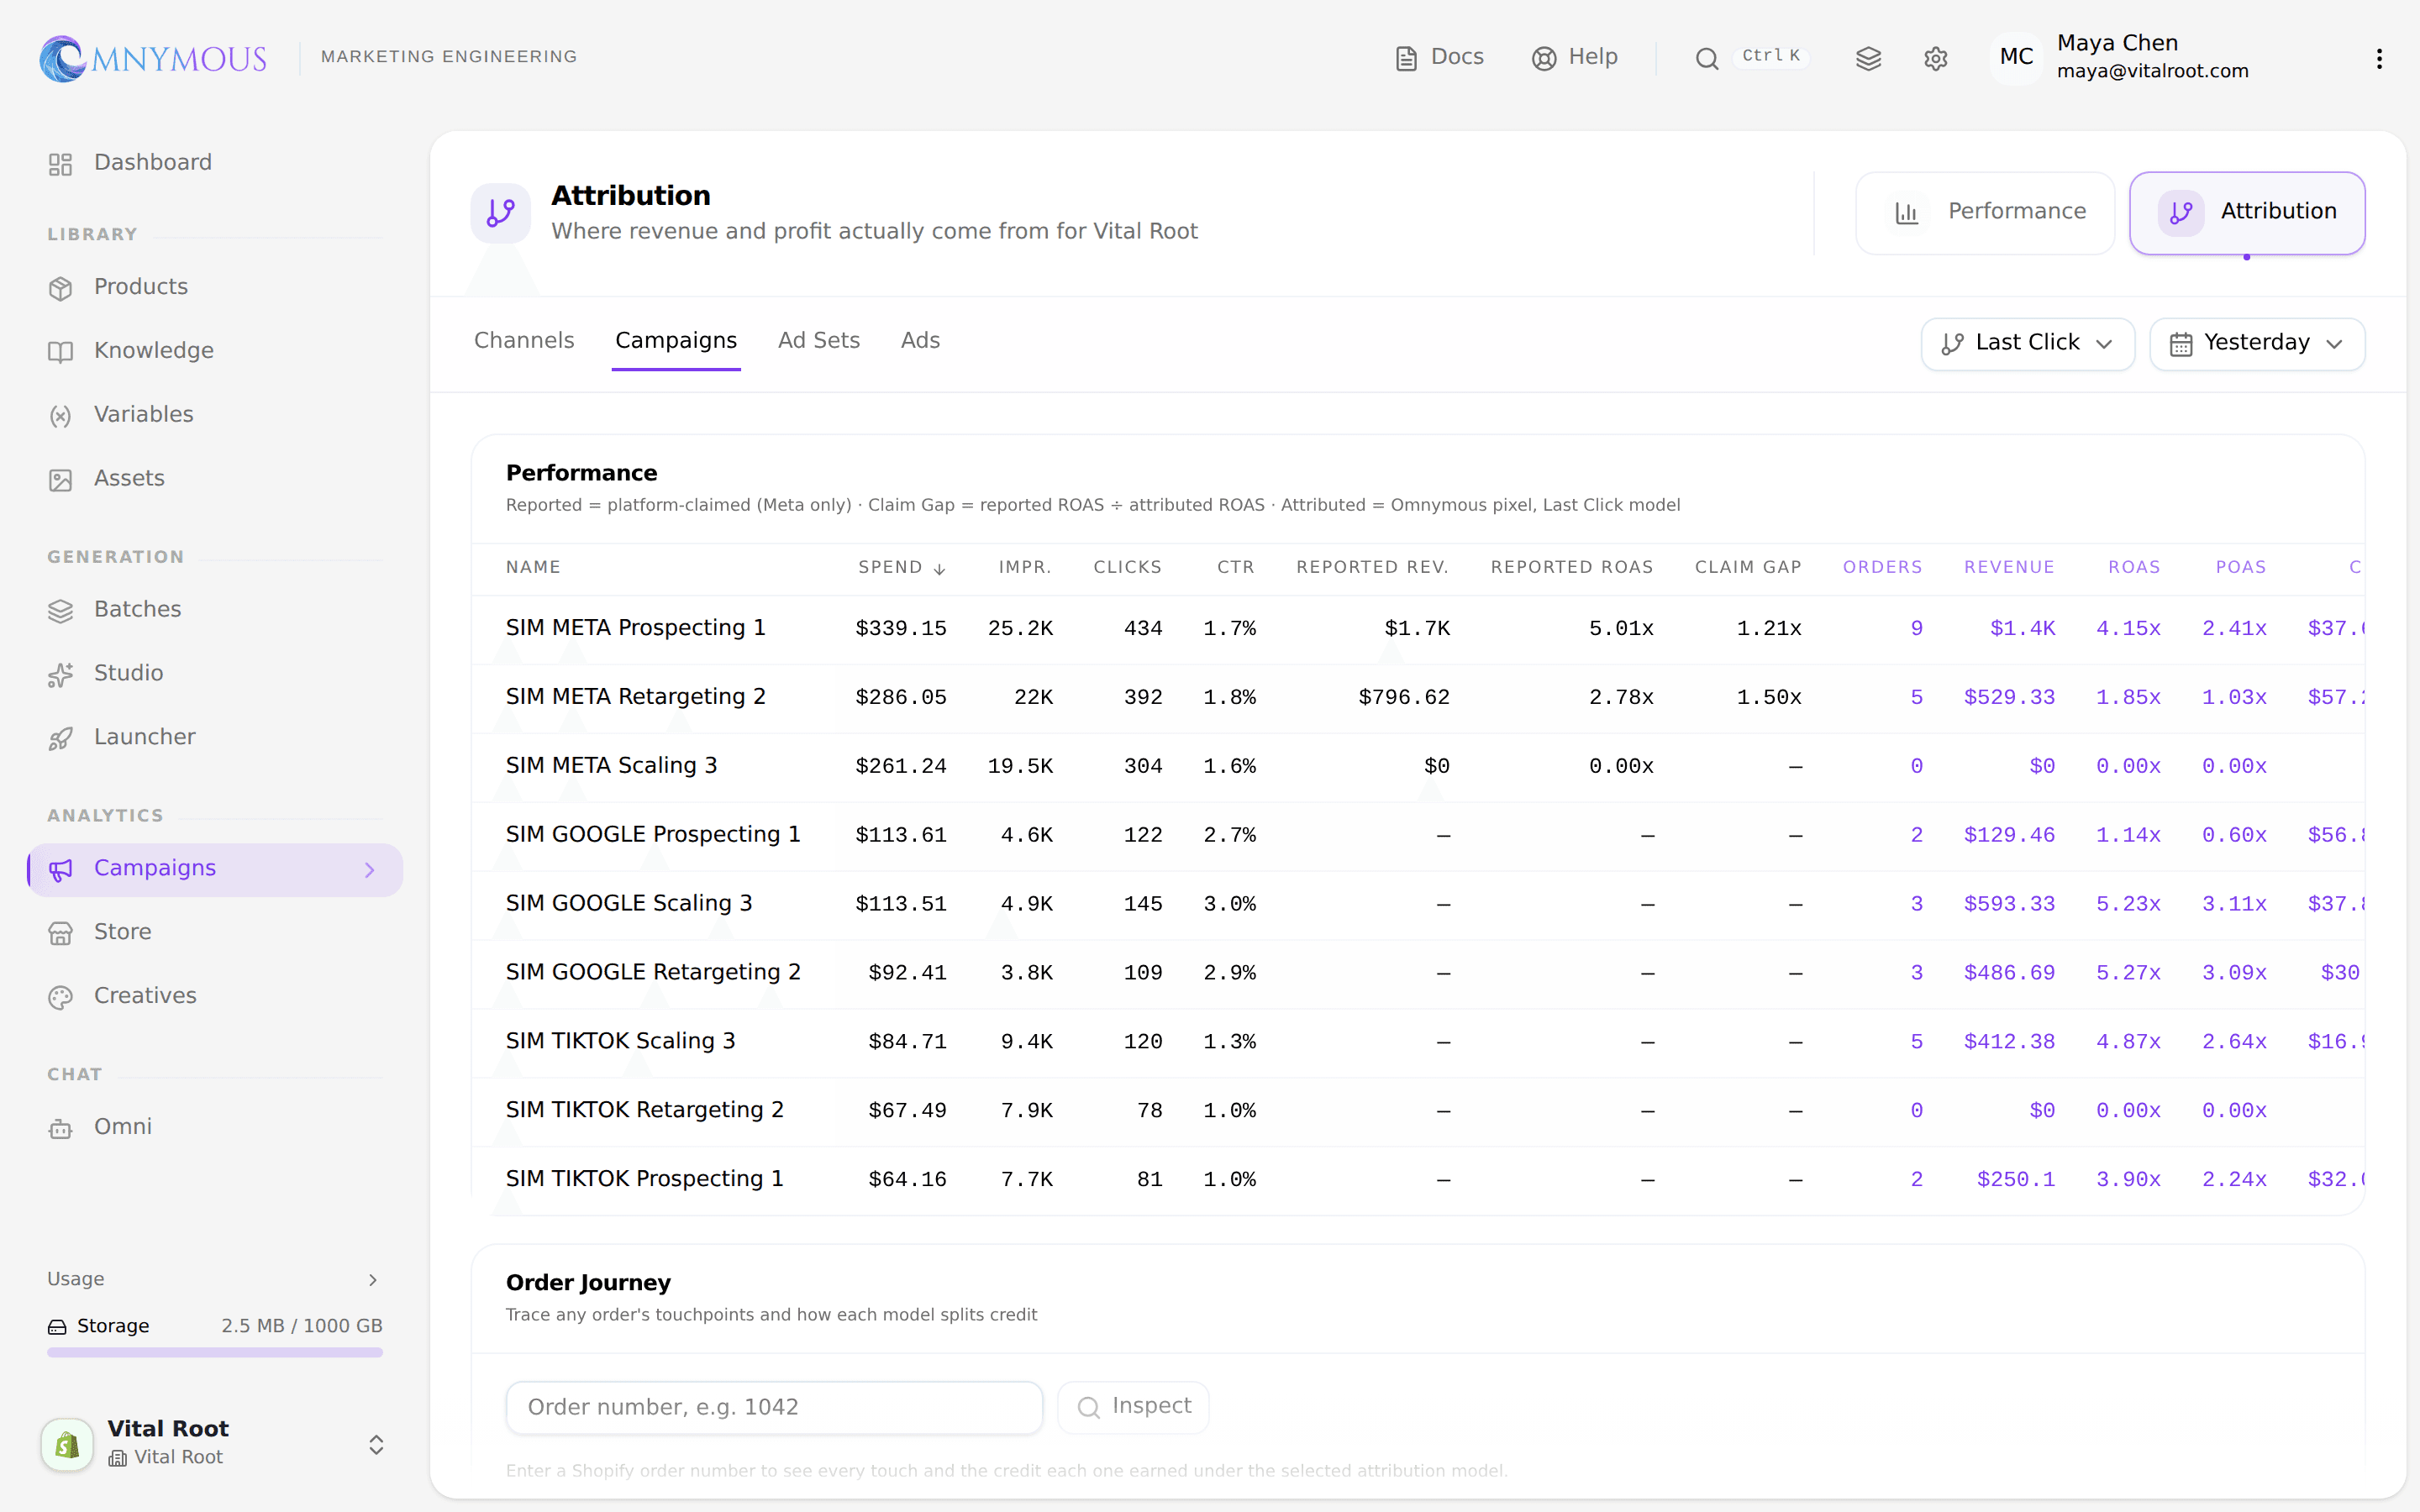Sort by Spend column header
Image resolution: width=2420 pixels, height=1512 pixels.
click(901, 568)
